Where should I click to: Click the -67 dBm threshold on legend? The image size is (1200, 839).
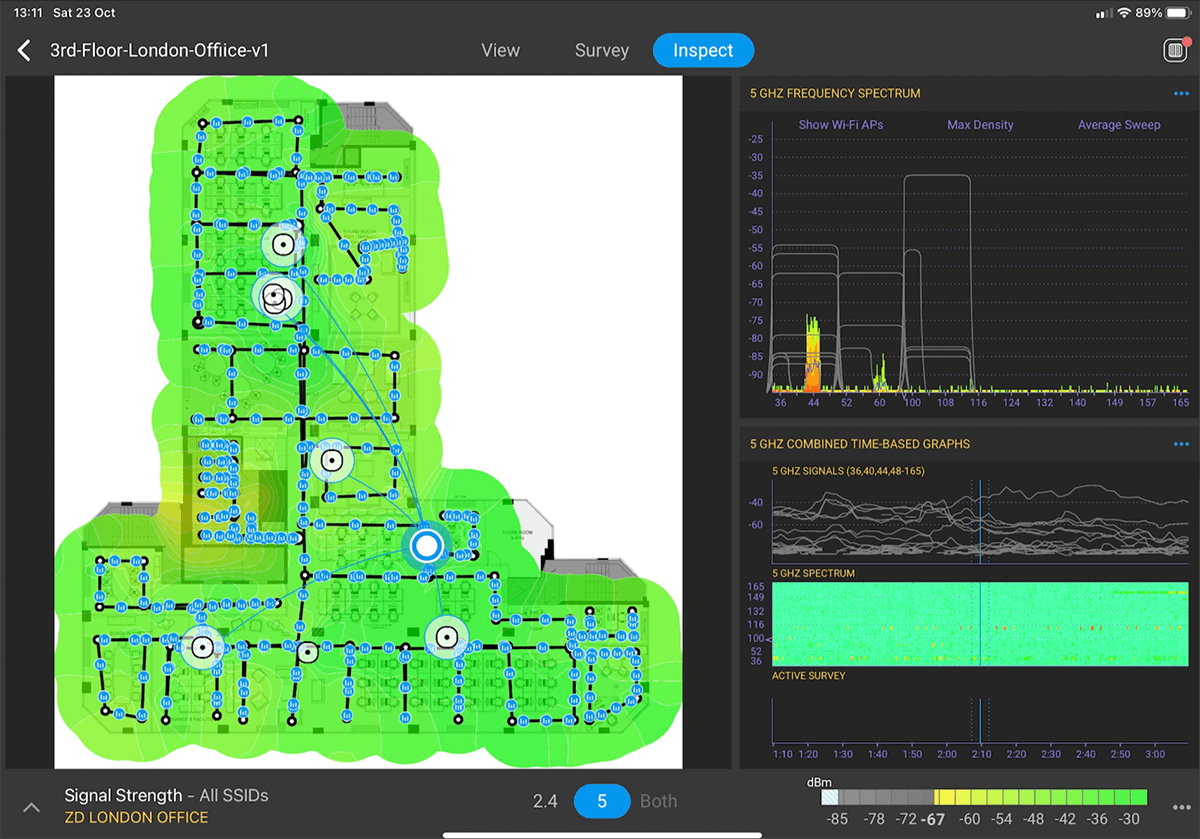pyautogui.click(x=934, y=820)
